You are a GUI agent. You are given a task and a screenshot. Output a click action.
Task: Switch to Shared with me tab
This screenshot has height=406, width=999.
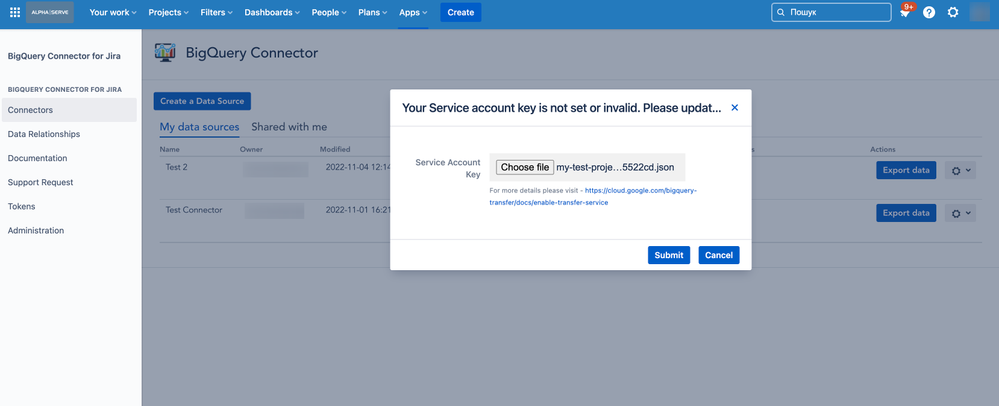[x=289, y=127]
